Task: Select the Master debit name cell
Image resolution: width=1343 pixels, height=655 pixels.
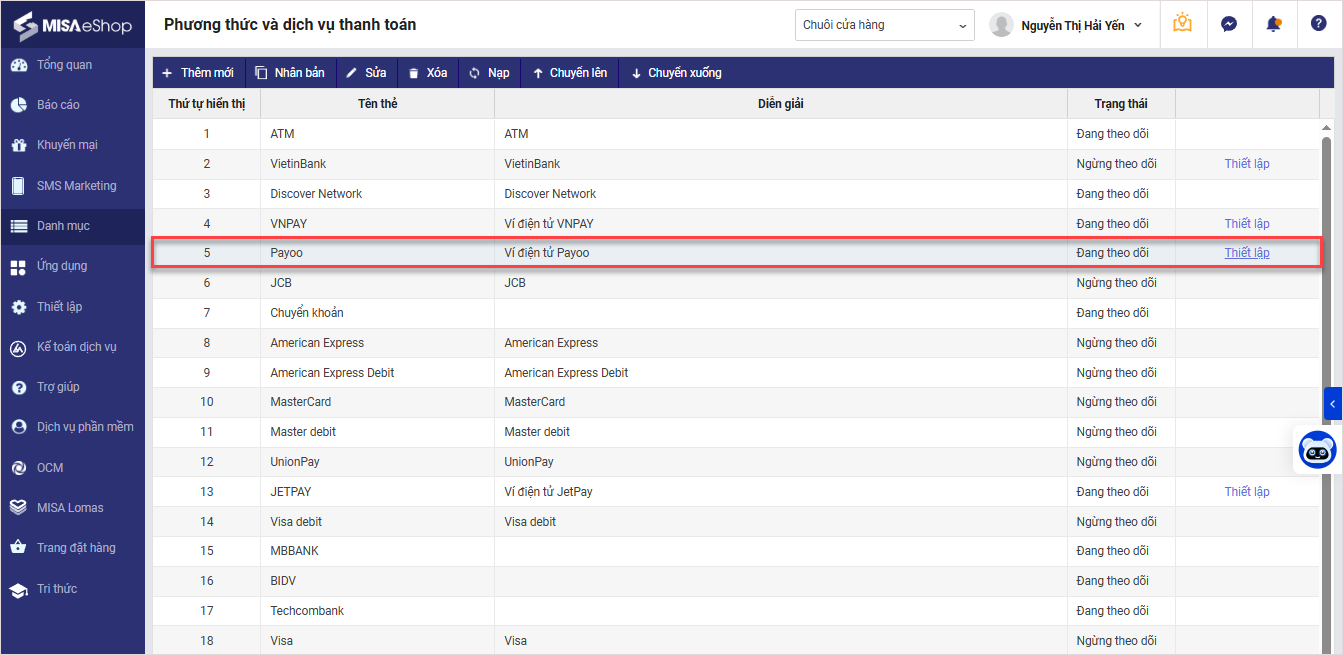Action: tap(377, 432)
